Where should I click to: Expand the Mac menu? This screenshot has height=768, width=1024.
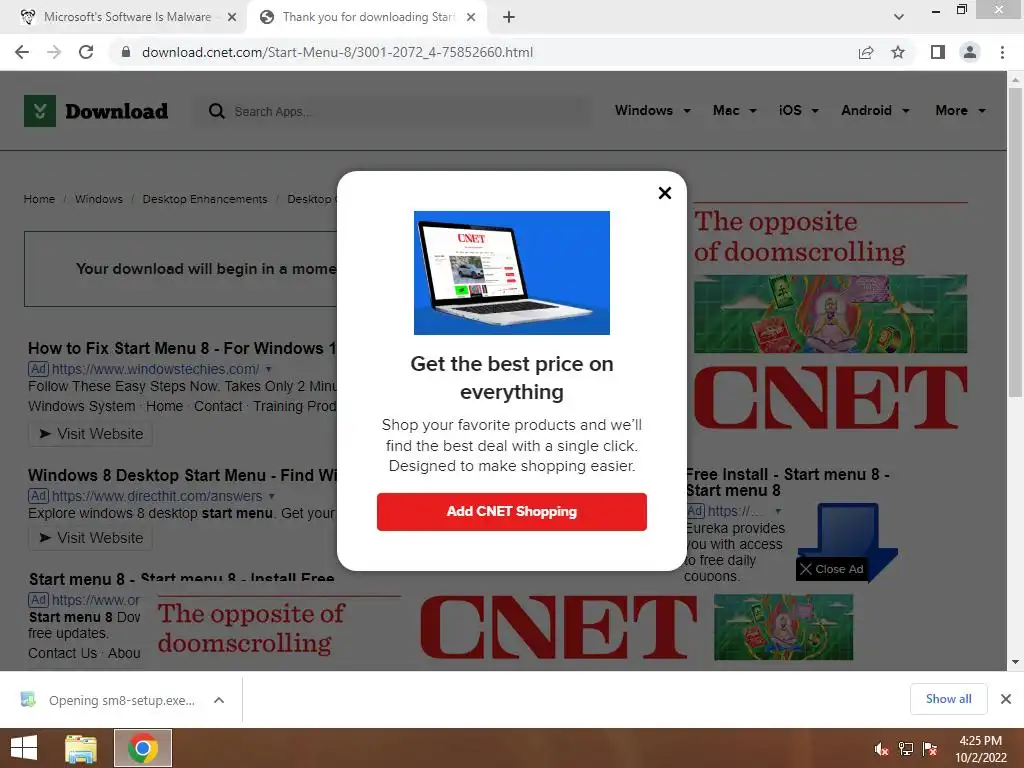click(x=735, y=110)
